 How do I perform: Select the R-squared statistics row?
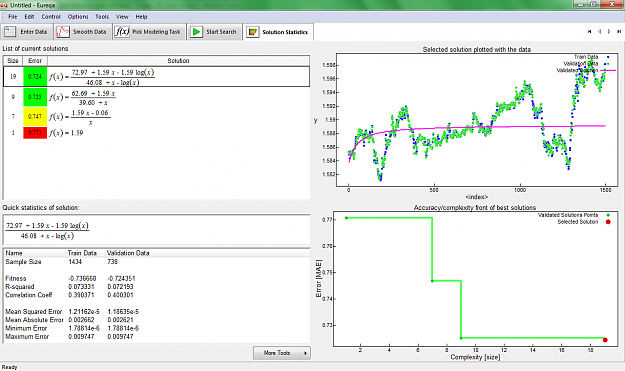coord(156,287)
